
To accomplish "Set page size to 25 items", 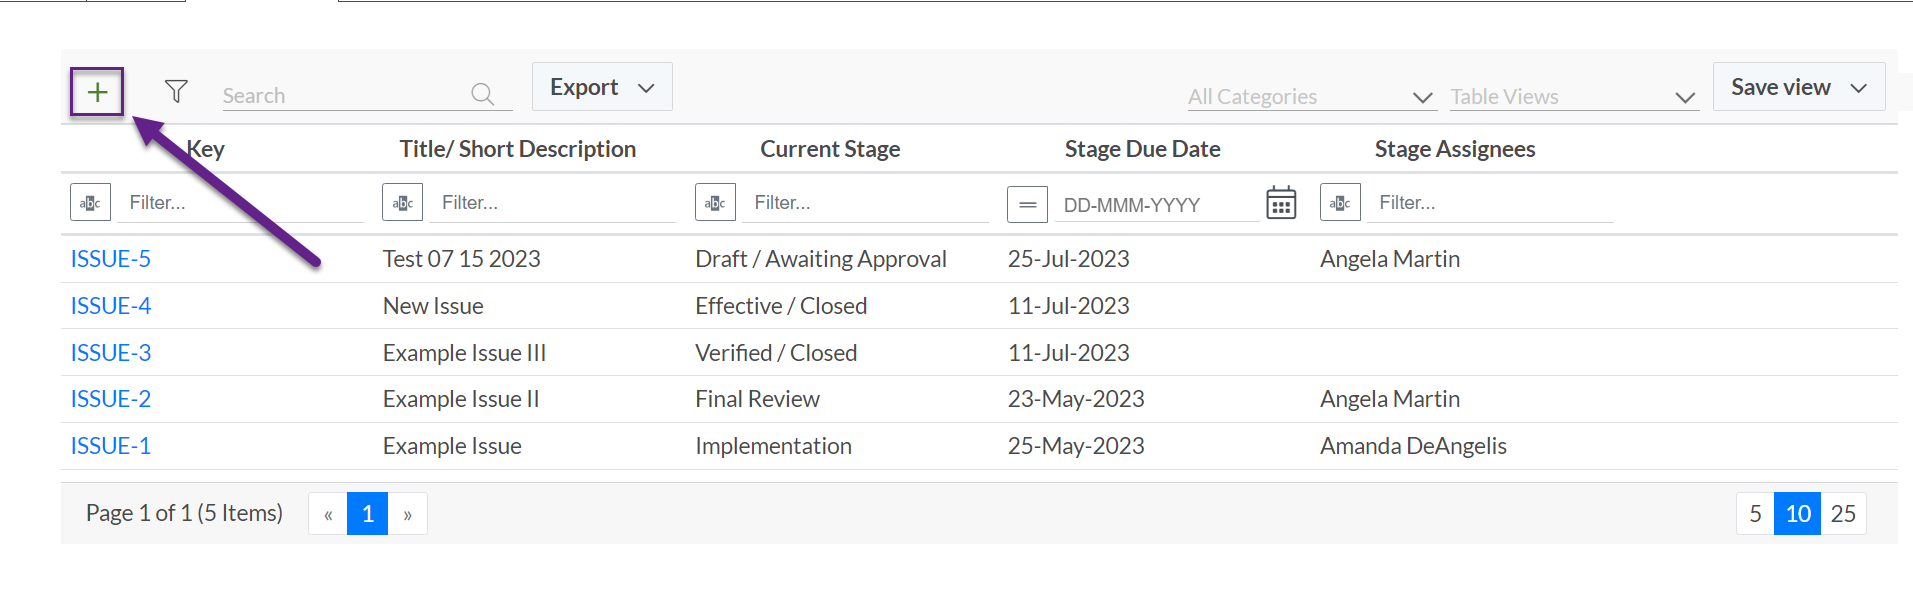I will [x=1843, y=514].
